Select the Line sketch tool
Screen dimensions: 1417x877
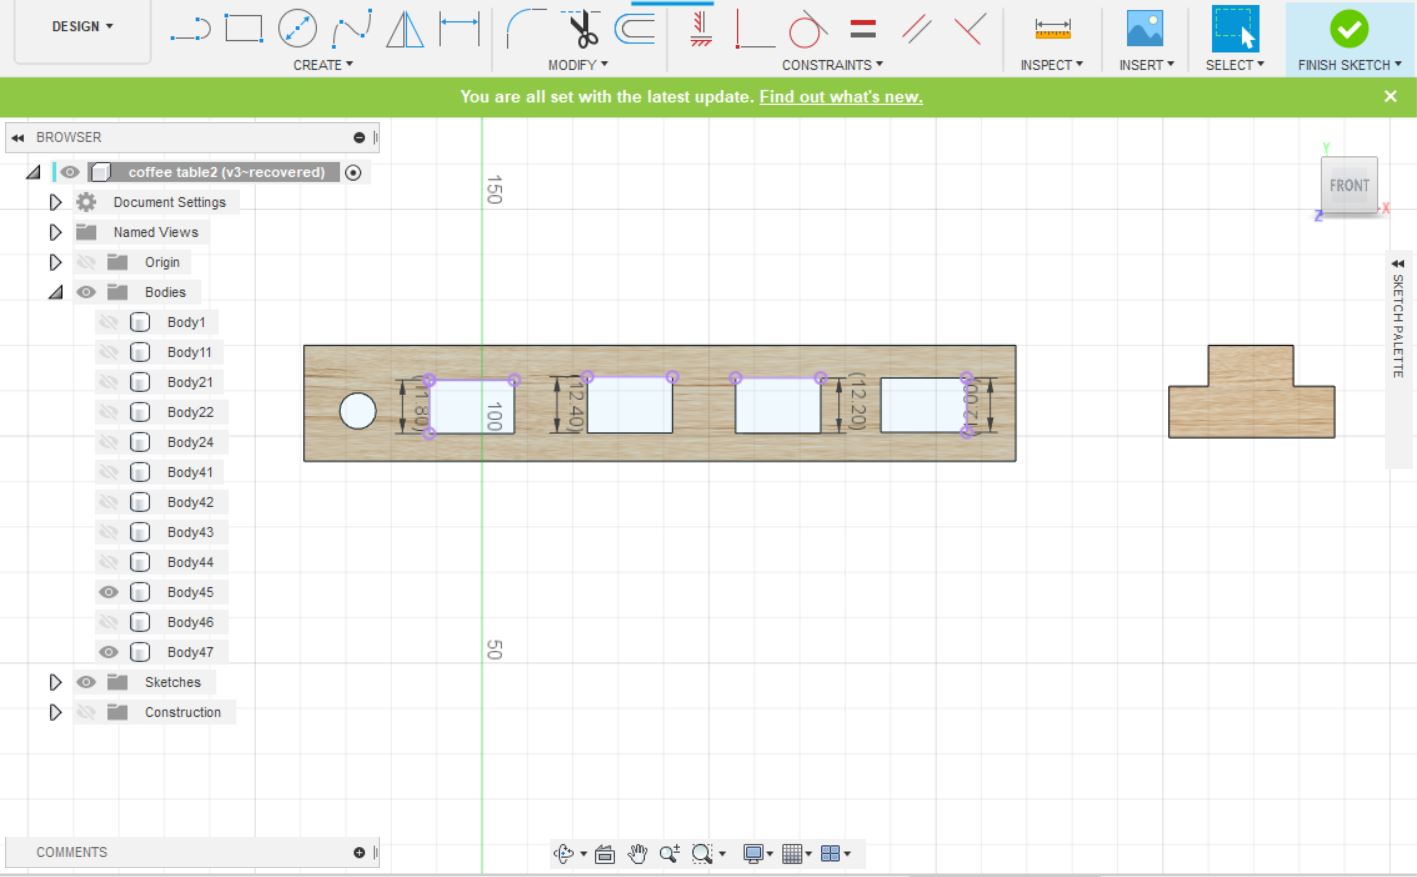tap(190, 29)
